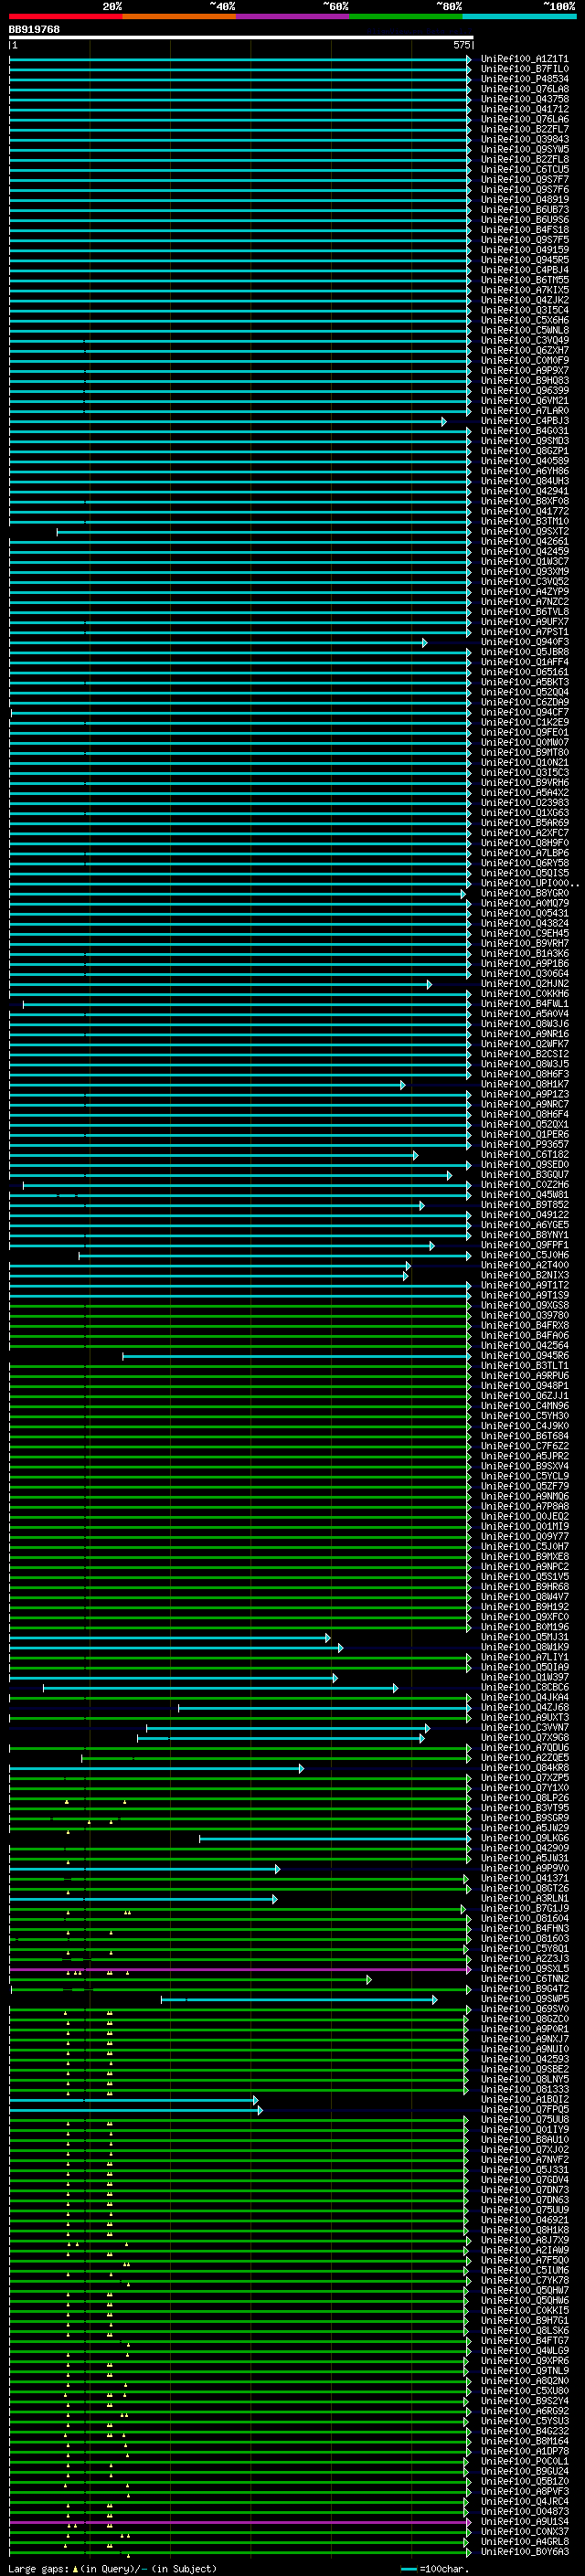Open hit UniRef100_B4FWL1
Viewport: 585px width, 2576px height.
[x=524, y=1003]
